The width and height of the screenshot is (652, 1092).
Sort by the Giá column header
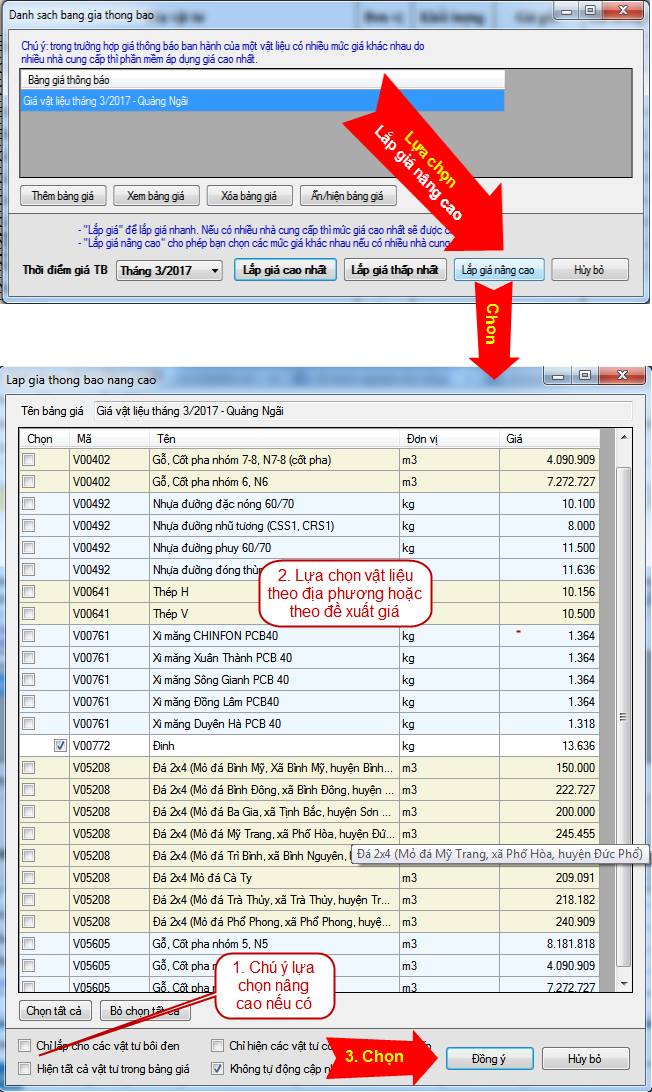tap(550, 438)
